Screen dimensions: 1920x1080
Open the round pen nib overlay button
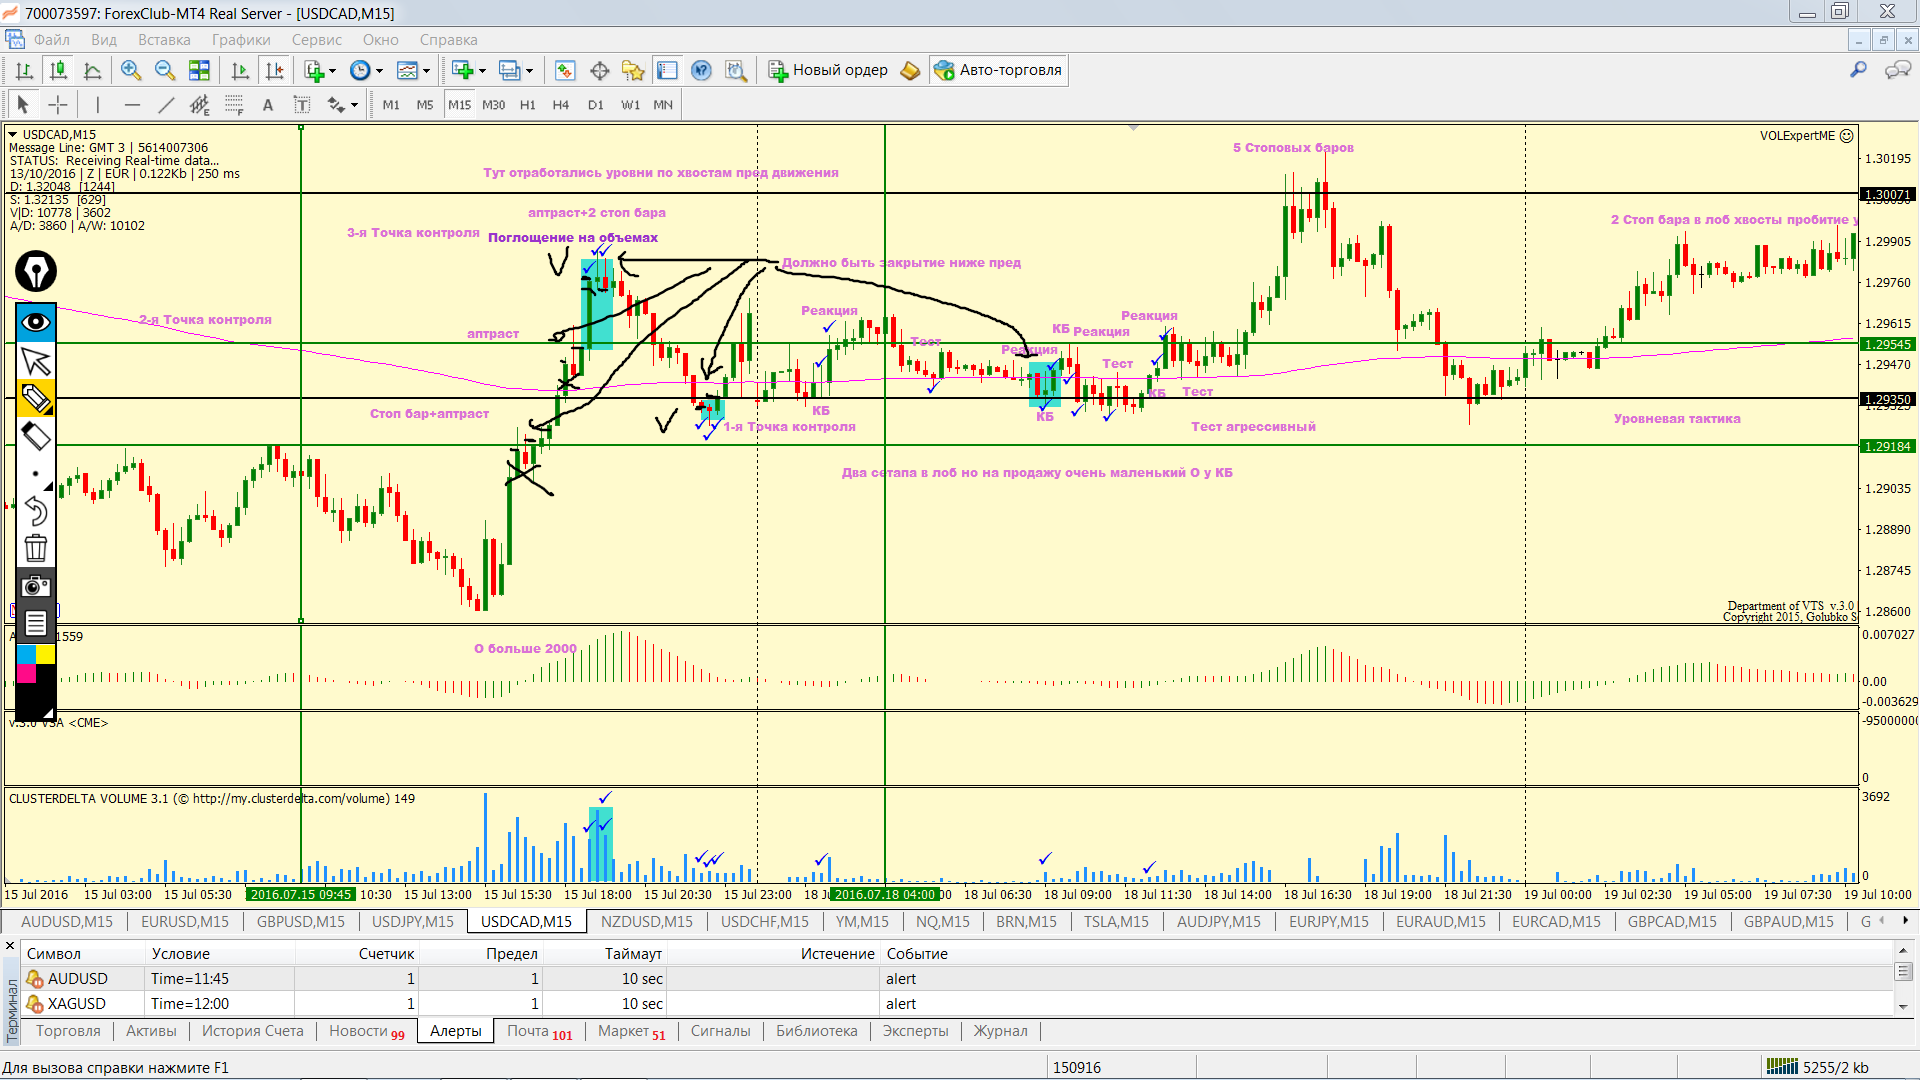36,271
